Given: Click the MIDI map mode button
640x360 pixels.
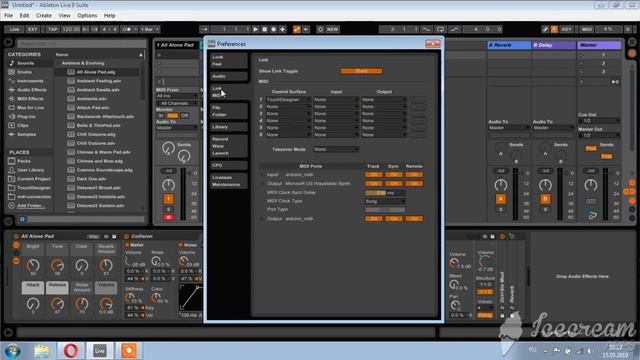Looking at the screenshot, I should point(587,29).
